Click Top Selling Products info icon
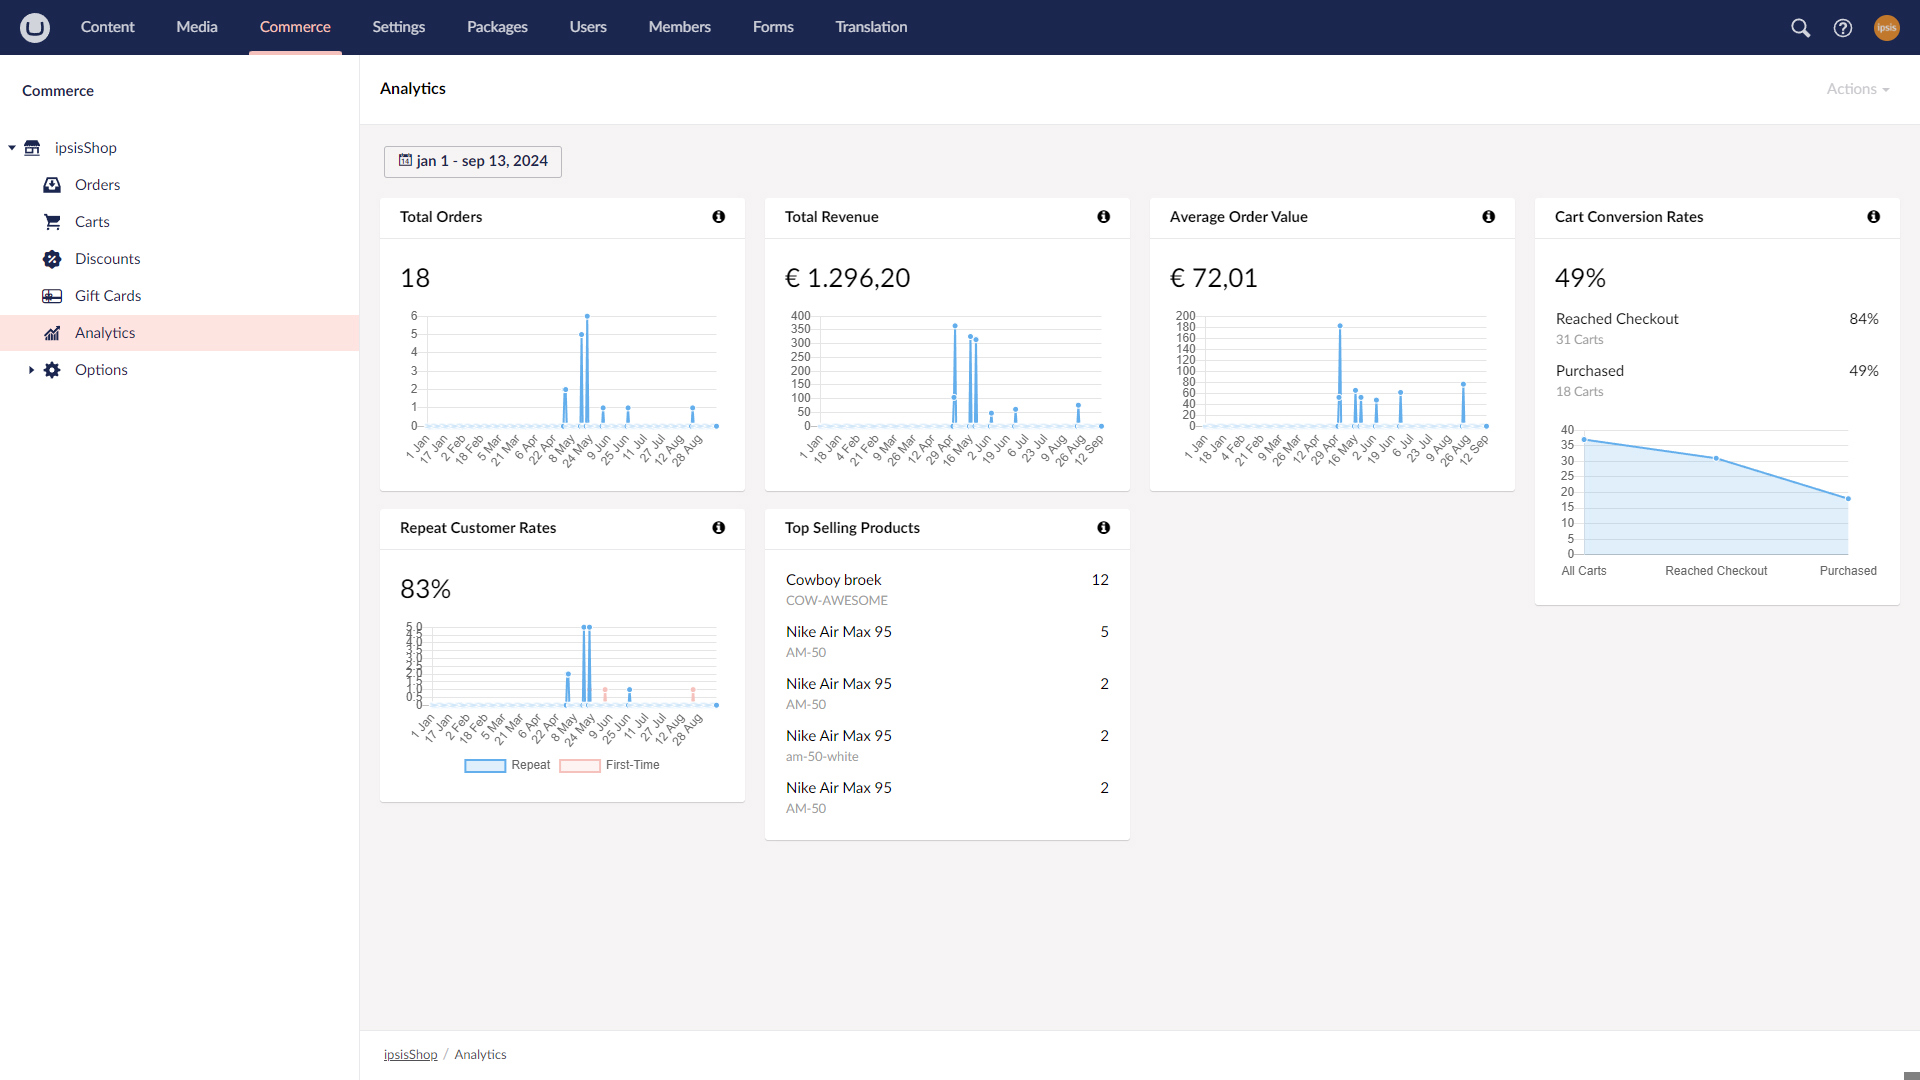This screenshot has width=1920, height=1080. (x=1103, y=528)
